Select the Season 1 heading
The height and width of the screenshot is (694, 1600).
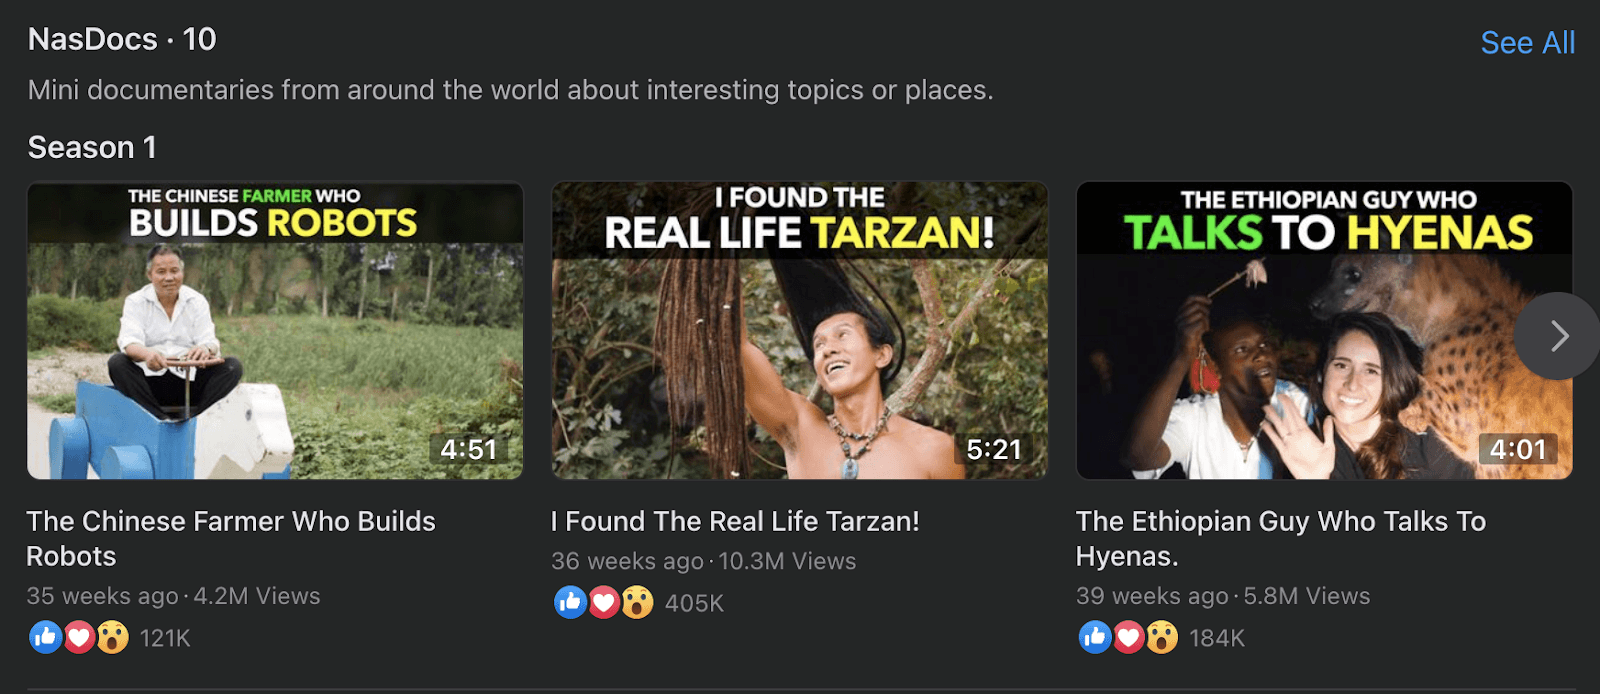coord(92,147)
